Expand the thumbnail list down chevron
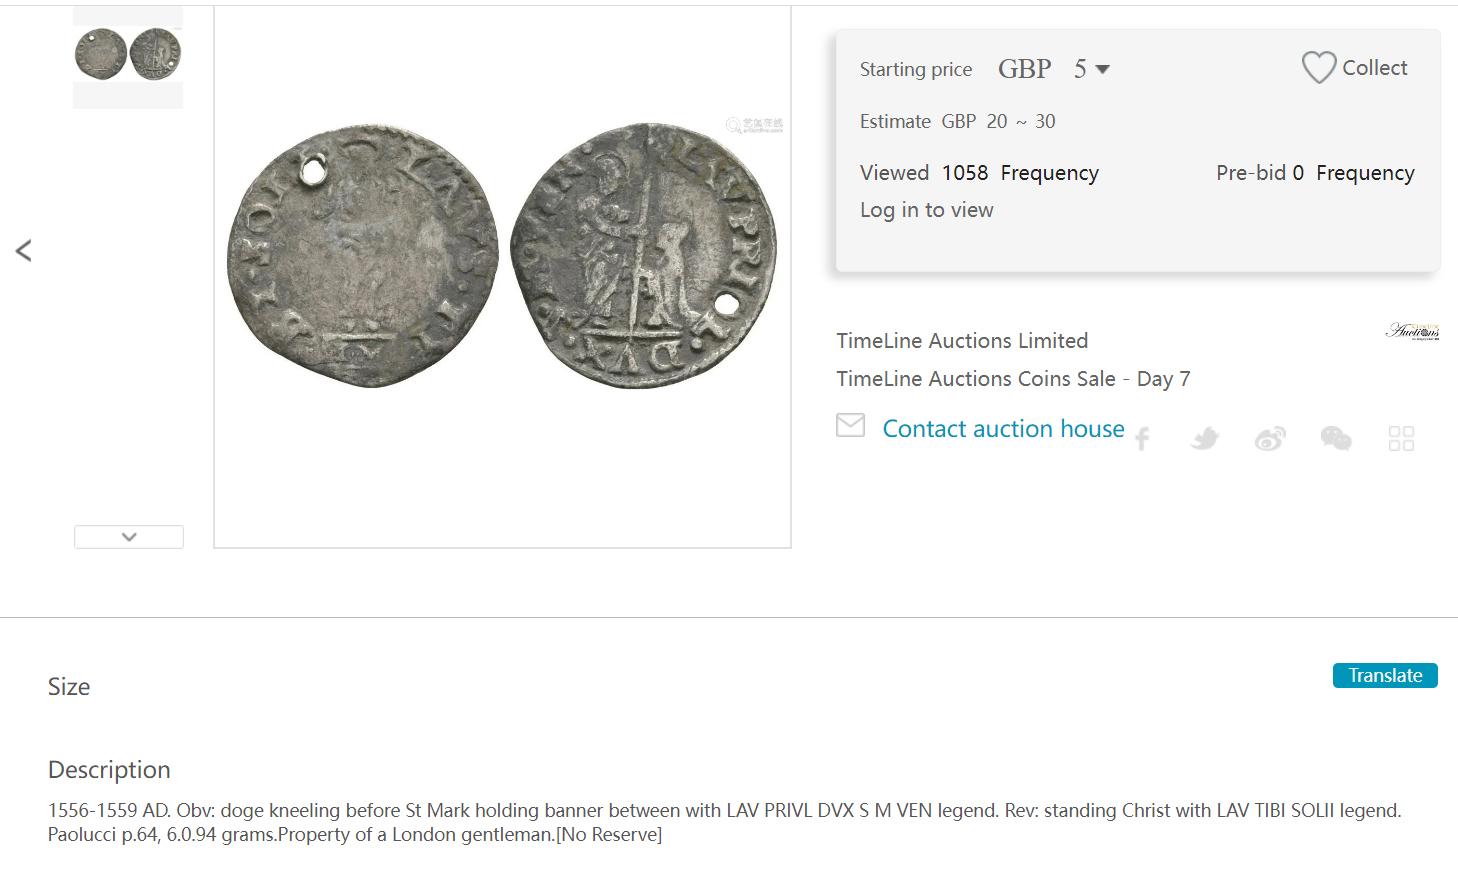The image size is (1458, 874). pos(129,537)
